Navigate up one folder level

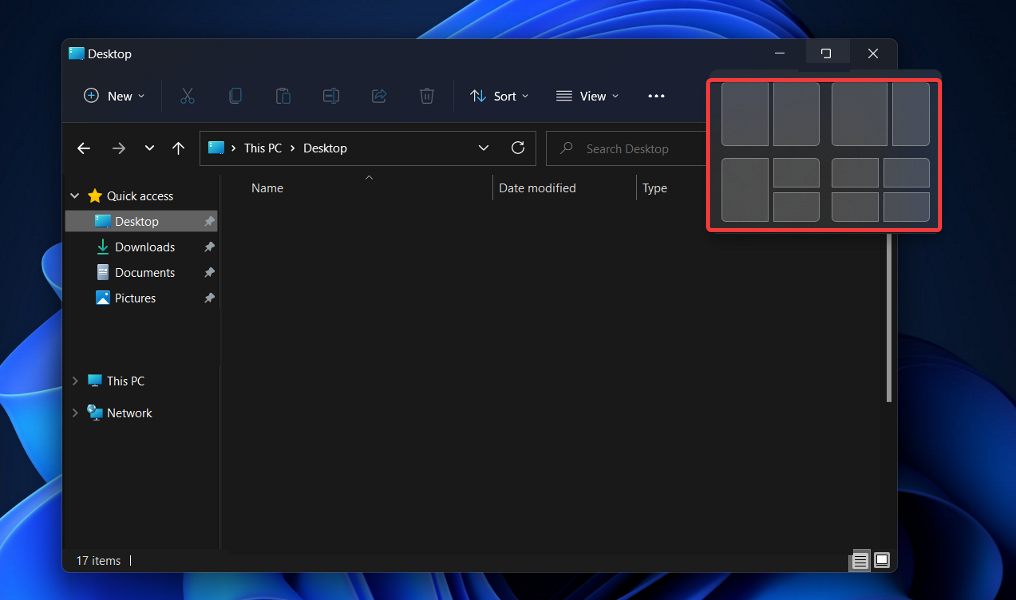point(178,147)
